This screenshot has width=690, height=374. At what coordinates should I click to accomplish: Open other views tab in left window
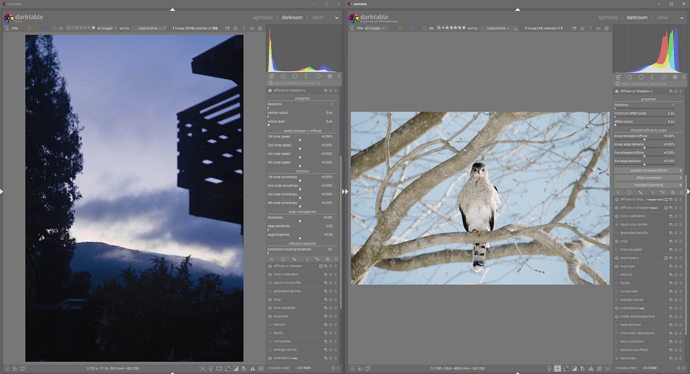tap(318, 18)
